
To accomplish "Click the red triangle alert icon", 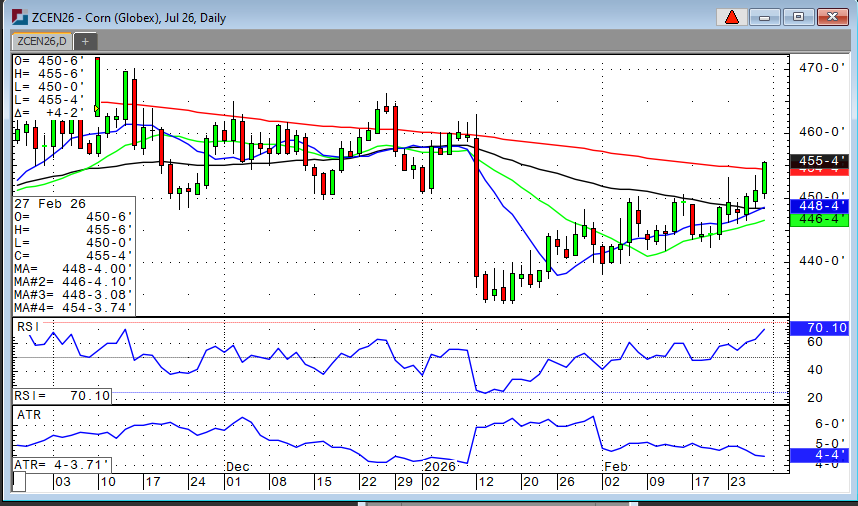I will point(732,18).
